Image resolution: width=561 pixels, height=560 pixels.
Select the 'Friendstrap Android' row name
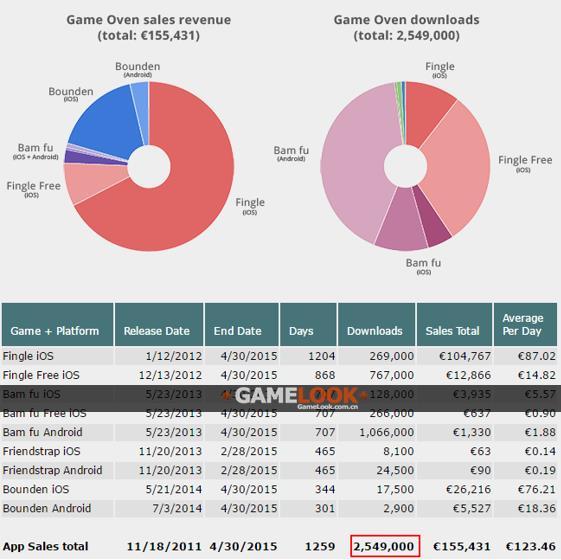pyautogui.click(x=53, y=470)
